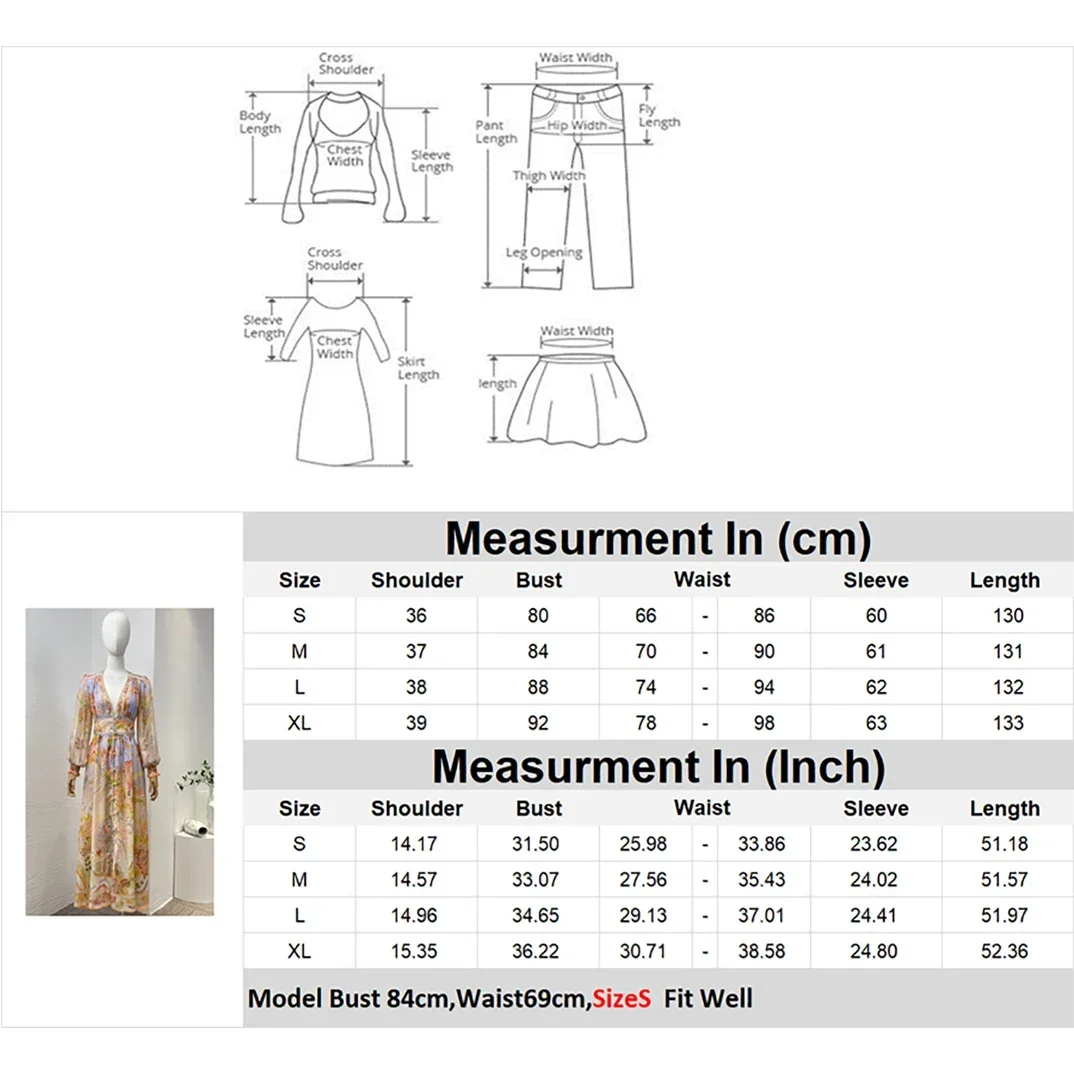Select bust value 80 in cm table

[538, 615]
